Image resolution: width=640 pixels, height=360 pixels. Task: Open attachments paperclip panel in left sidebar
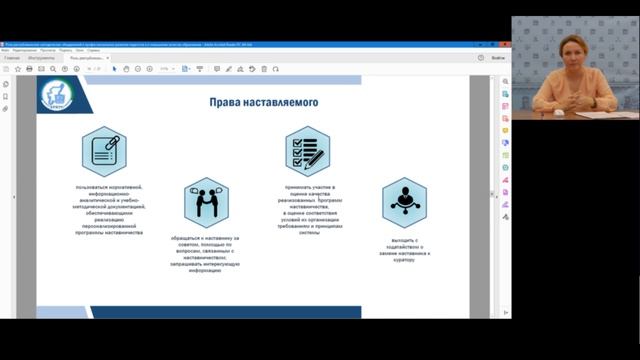6,109
